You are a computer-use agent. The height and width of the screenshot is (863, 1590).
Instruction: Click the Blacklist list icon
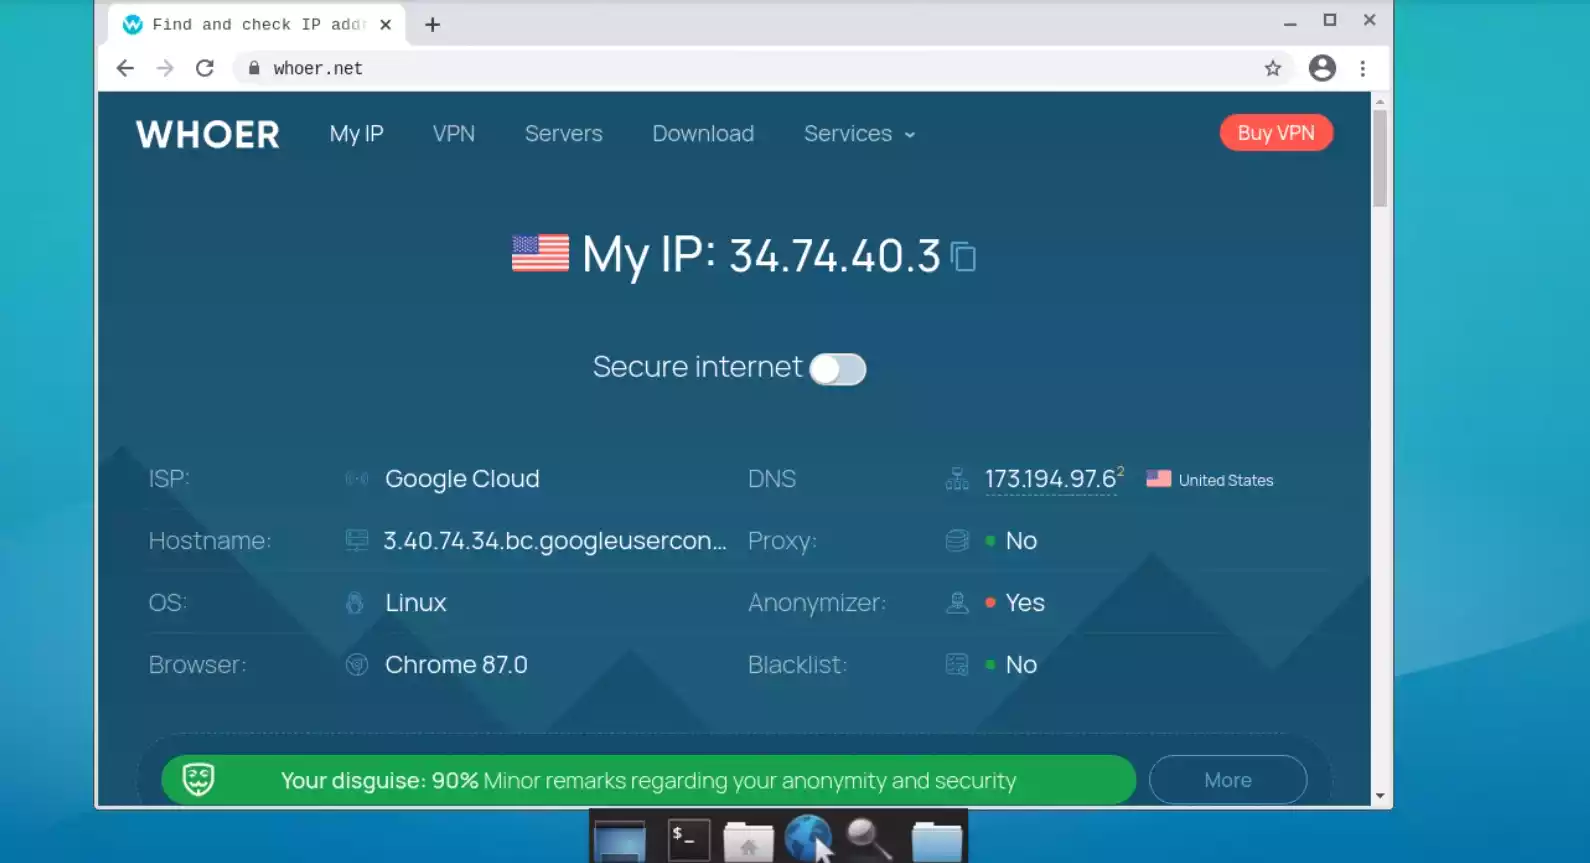pos(957,665)
